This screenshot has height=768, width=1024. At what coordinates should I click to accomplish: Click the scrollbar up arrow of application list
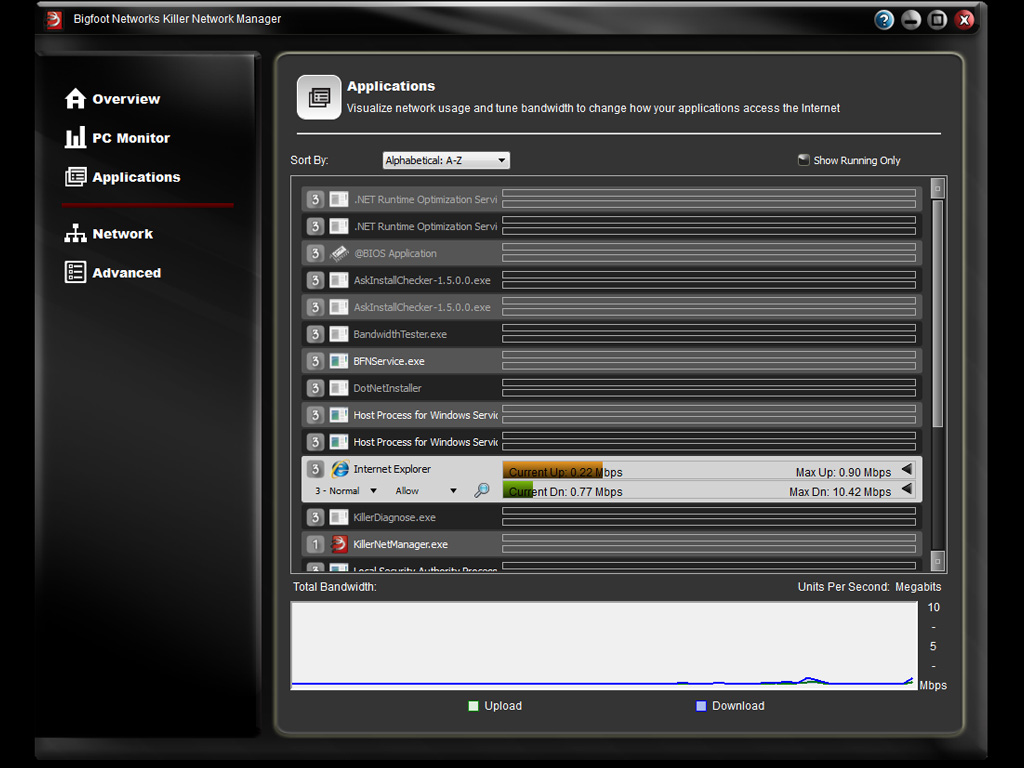tap(938, 188)
